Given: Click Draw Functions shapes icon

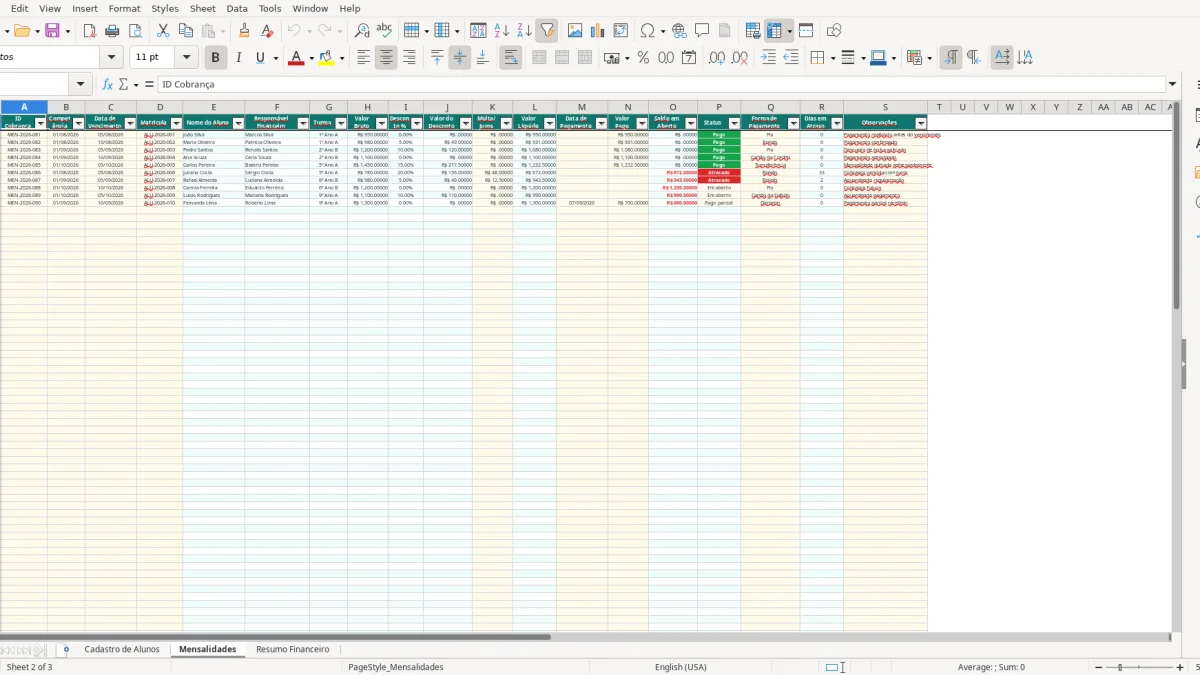Looking at the screenshot, I should coord(834,30).
